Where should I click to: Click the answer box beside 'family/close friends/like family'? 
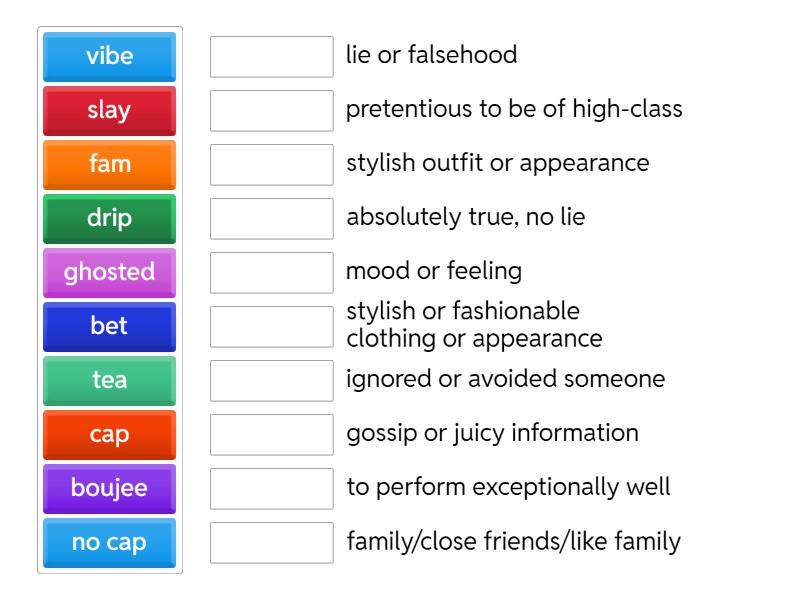coord(271,541)
